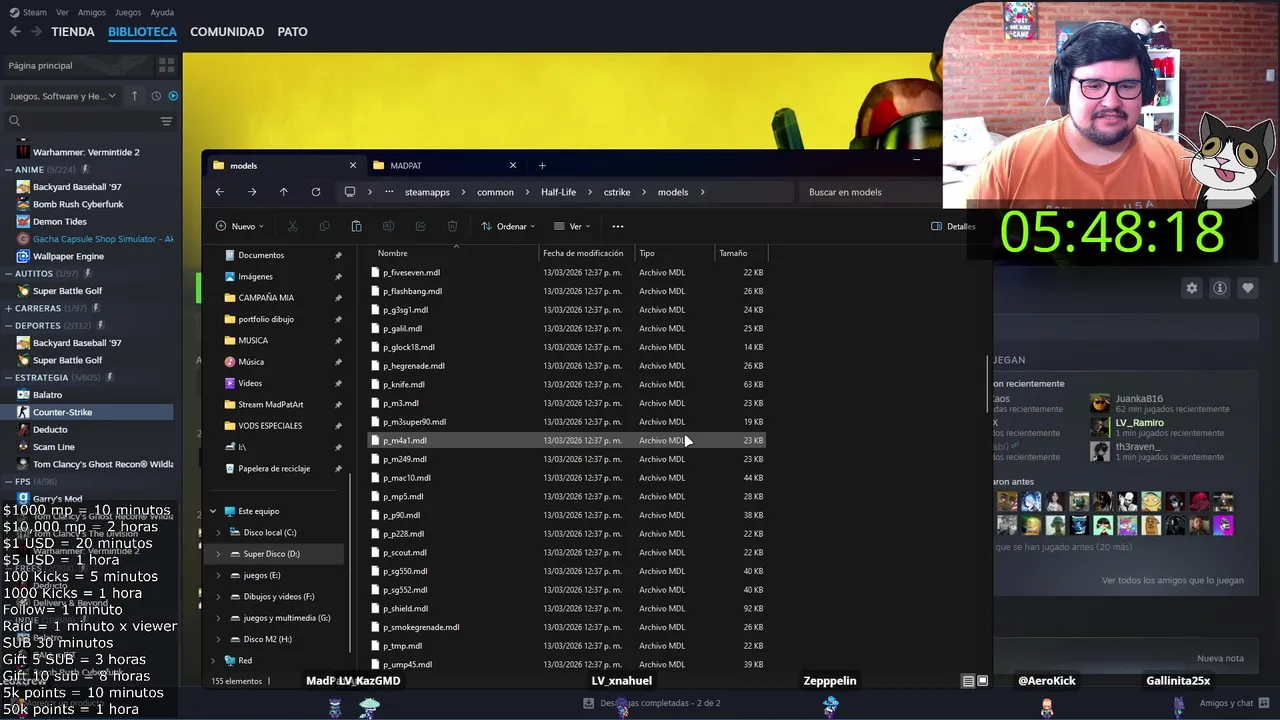Go back in Steam navigation arrow
This screenshot has width=1280, height=720.
click(15, 31)
